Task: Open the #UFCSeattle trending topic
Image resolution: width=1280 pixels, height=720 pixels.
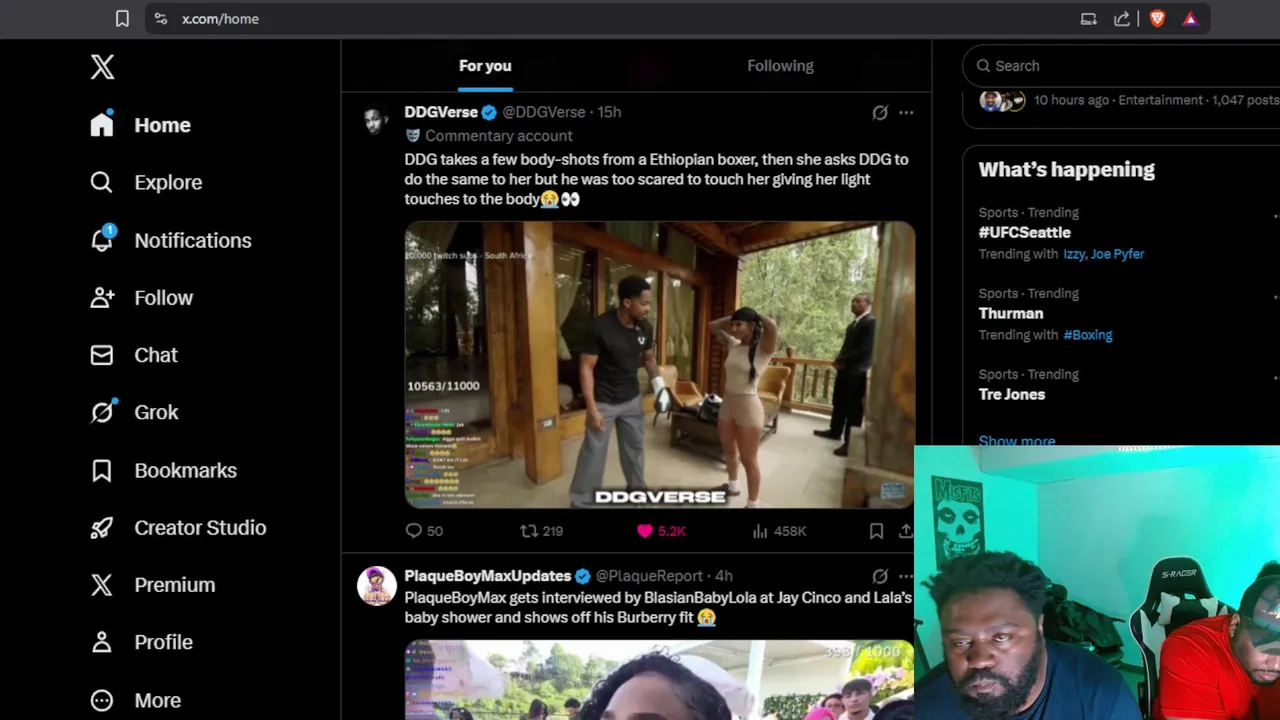Action: tap(1024, 232)
